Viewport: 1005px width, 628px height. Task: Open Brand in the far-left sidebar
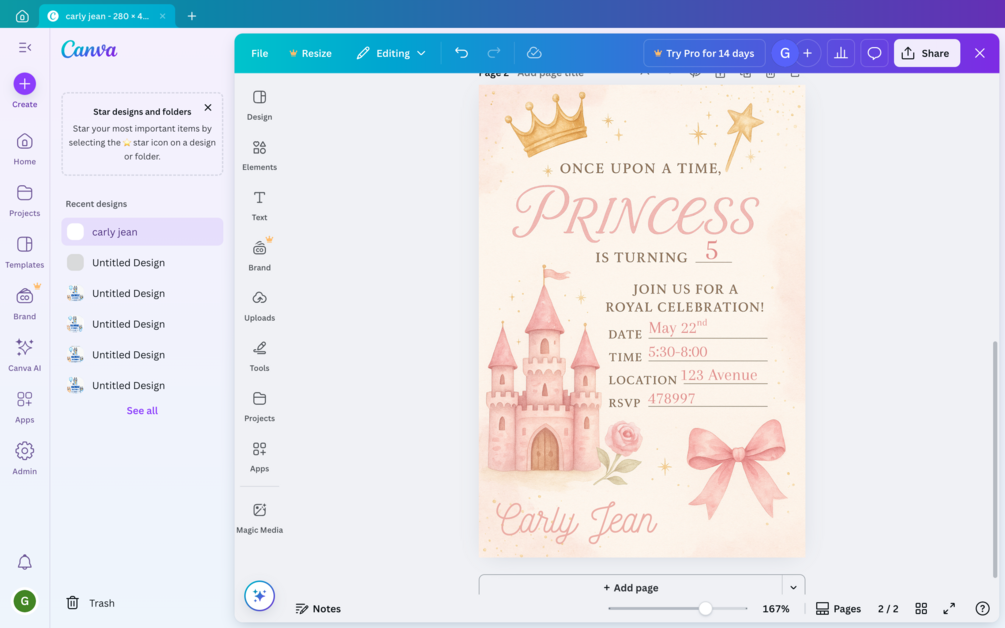point(24,303)
